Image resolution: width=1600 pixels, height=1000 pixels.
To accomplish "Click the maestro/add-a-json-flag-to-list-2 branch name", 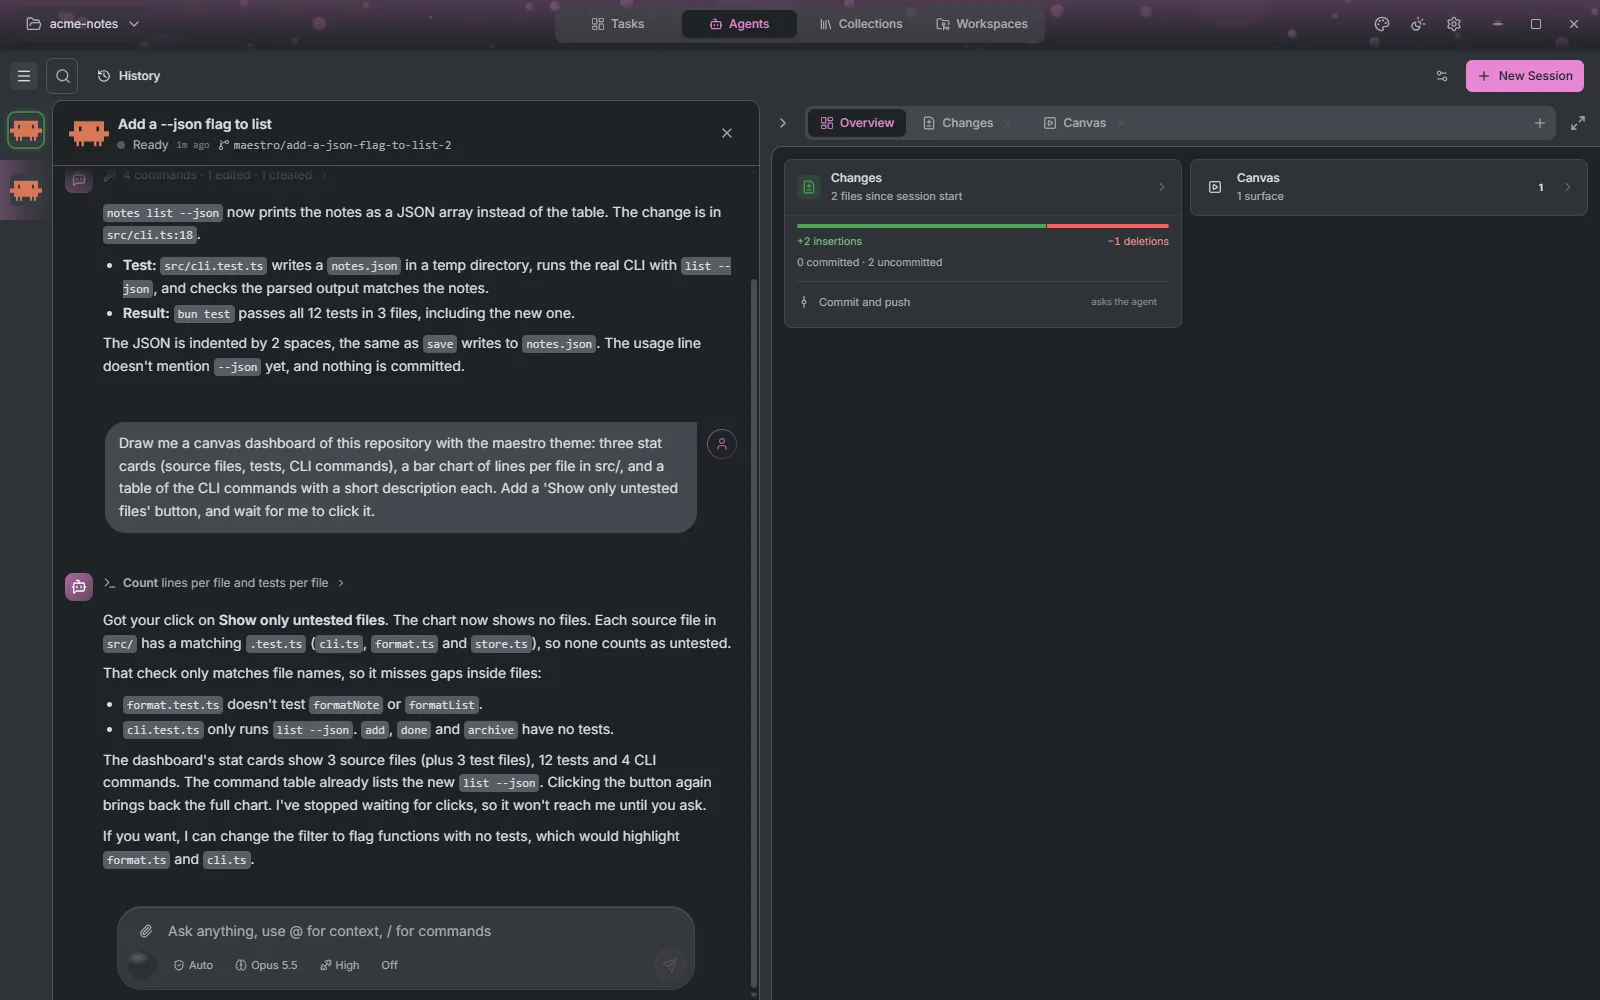I will (342, 145).
